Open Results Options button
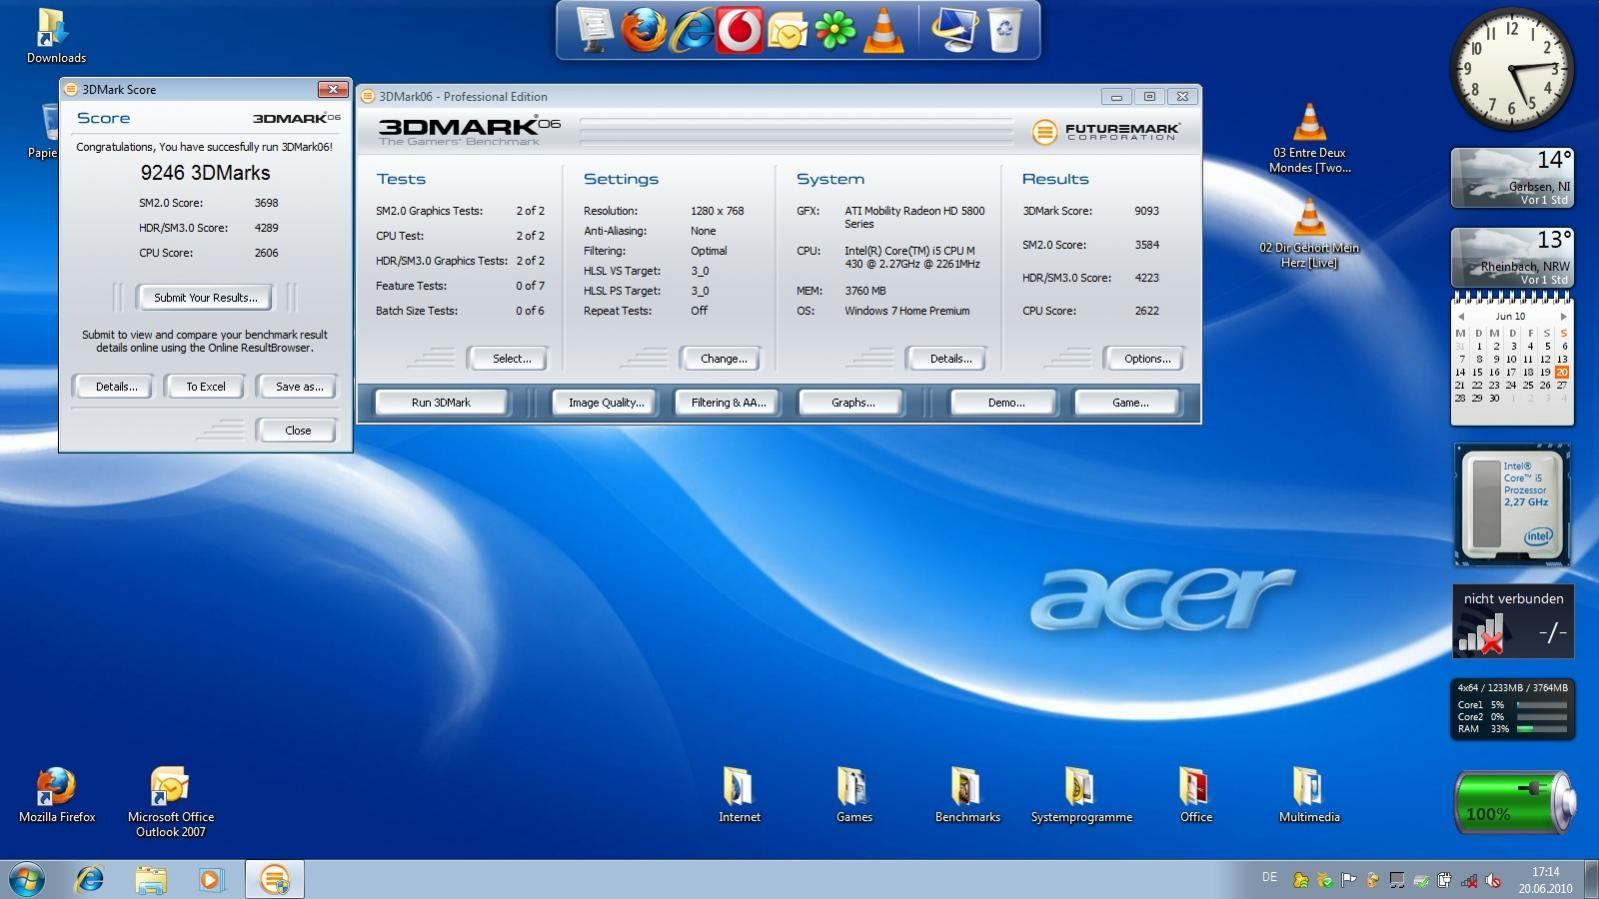 (1147, 358)
